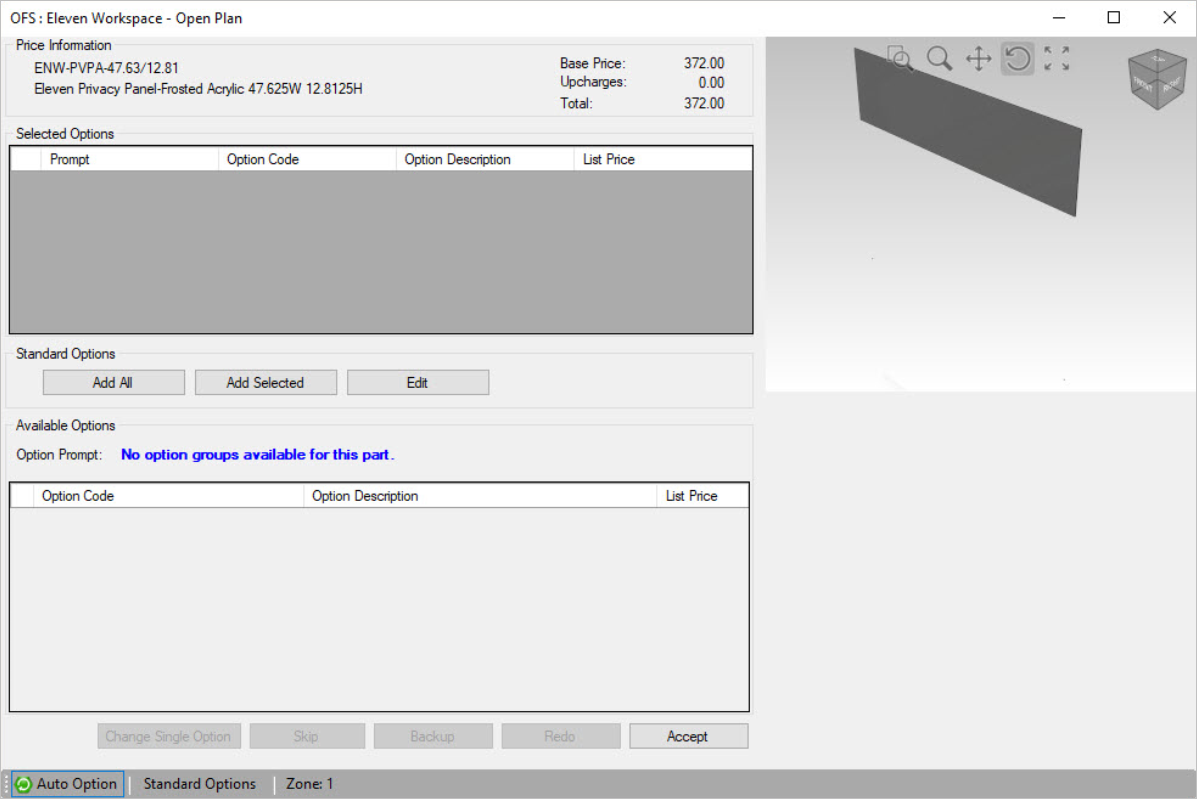Click the Accept button
The image size is (1197, 799).
[x=688, y=736]
